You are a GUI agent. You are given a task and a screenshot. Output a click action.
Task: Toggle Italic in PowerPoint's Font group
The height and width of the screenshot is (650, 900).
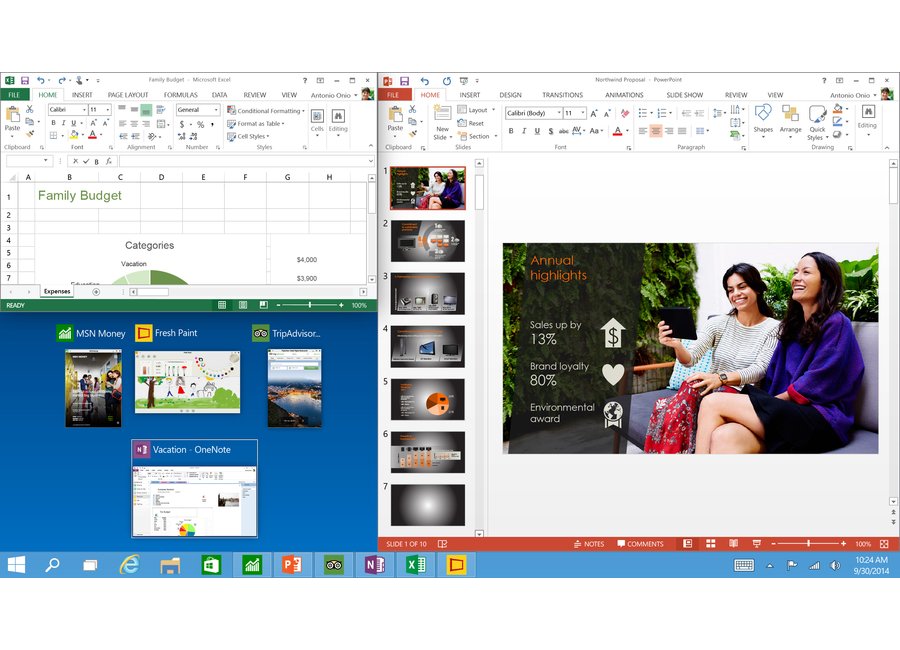[523, 130]
